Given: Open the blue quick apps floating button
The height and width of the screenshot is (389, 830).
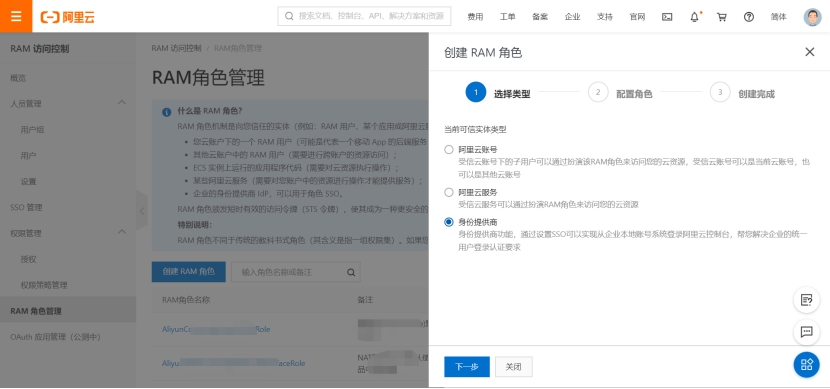Looking at the screenshot, I should pos(806,365).
